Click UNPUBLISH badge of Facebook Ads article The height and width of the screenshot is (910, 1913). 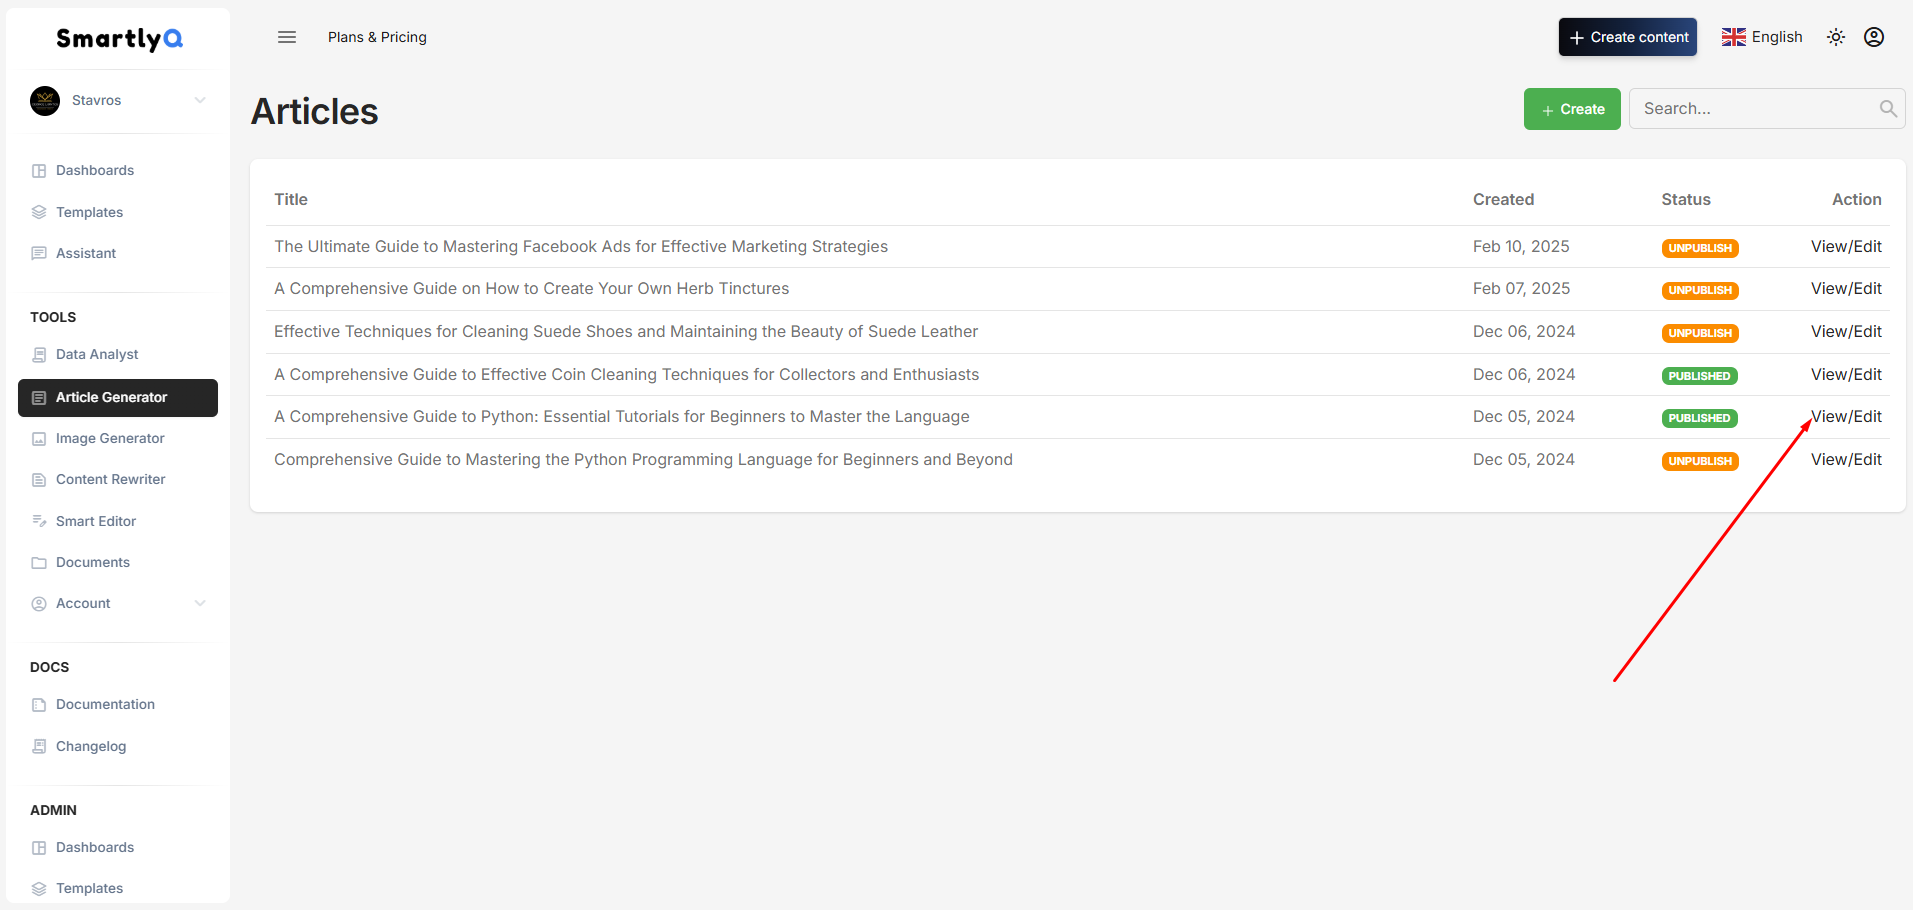(x=1700, y=248)
